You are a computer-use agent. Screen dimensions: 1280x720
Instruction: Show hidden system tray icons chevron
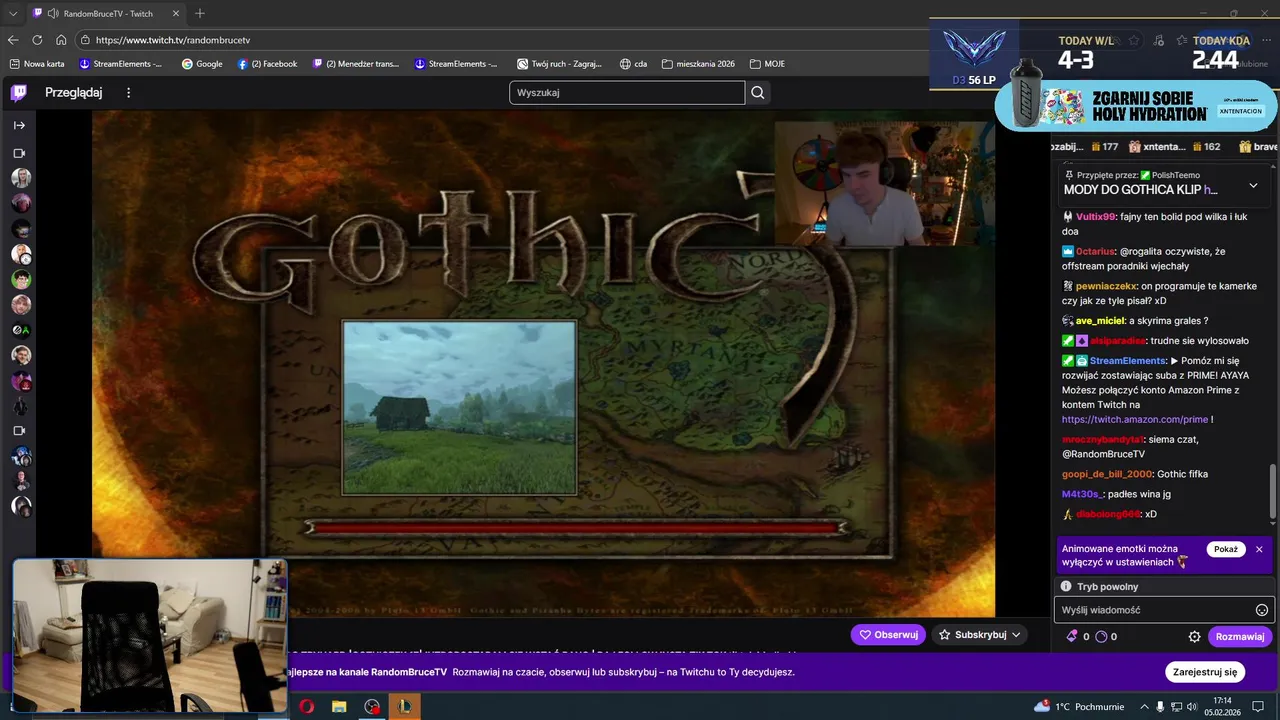pyautogui.click(x=1143, y=706)
